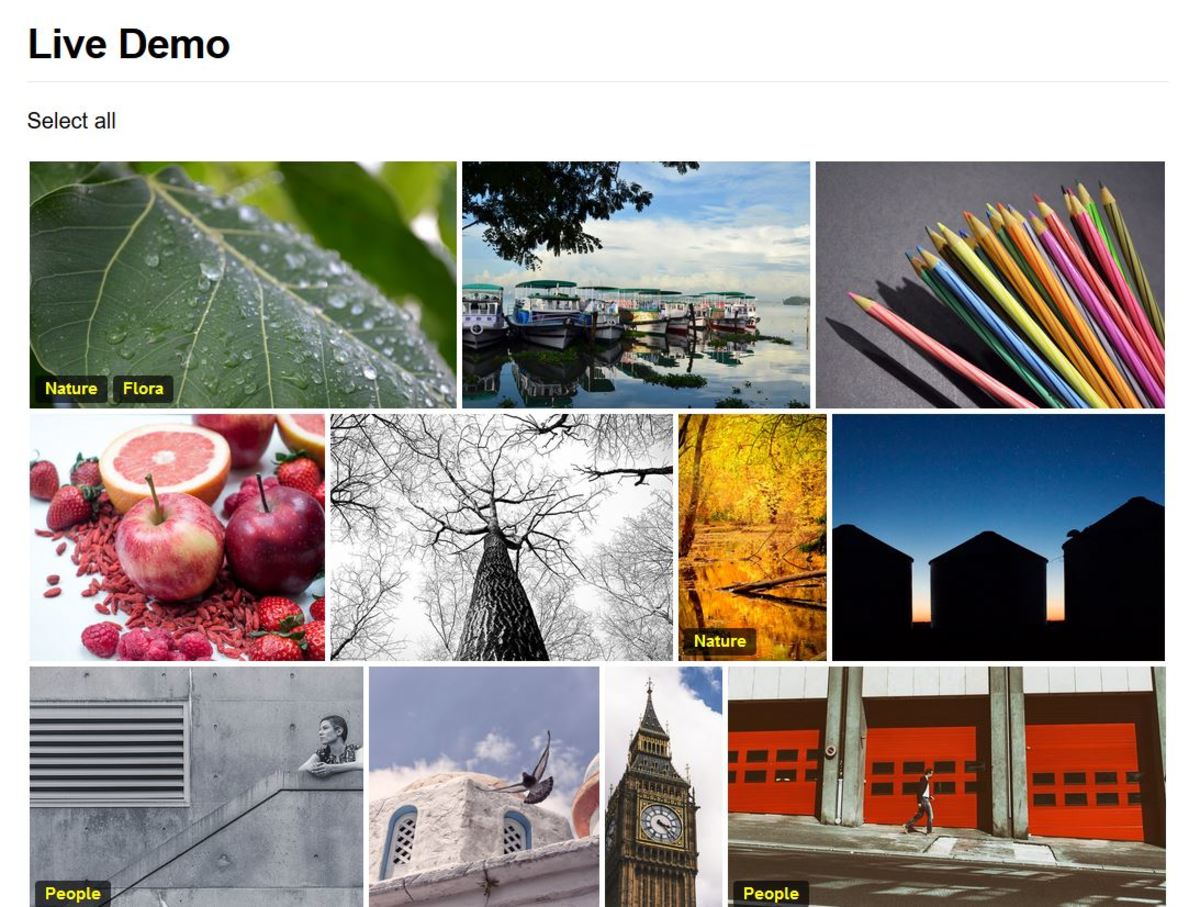
Task: Open the flying pigeon photo
Action: pos(484,787)
